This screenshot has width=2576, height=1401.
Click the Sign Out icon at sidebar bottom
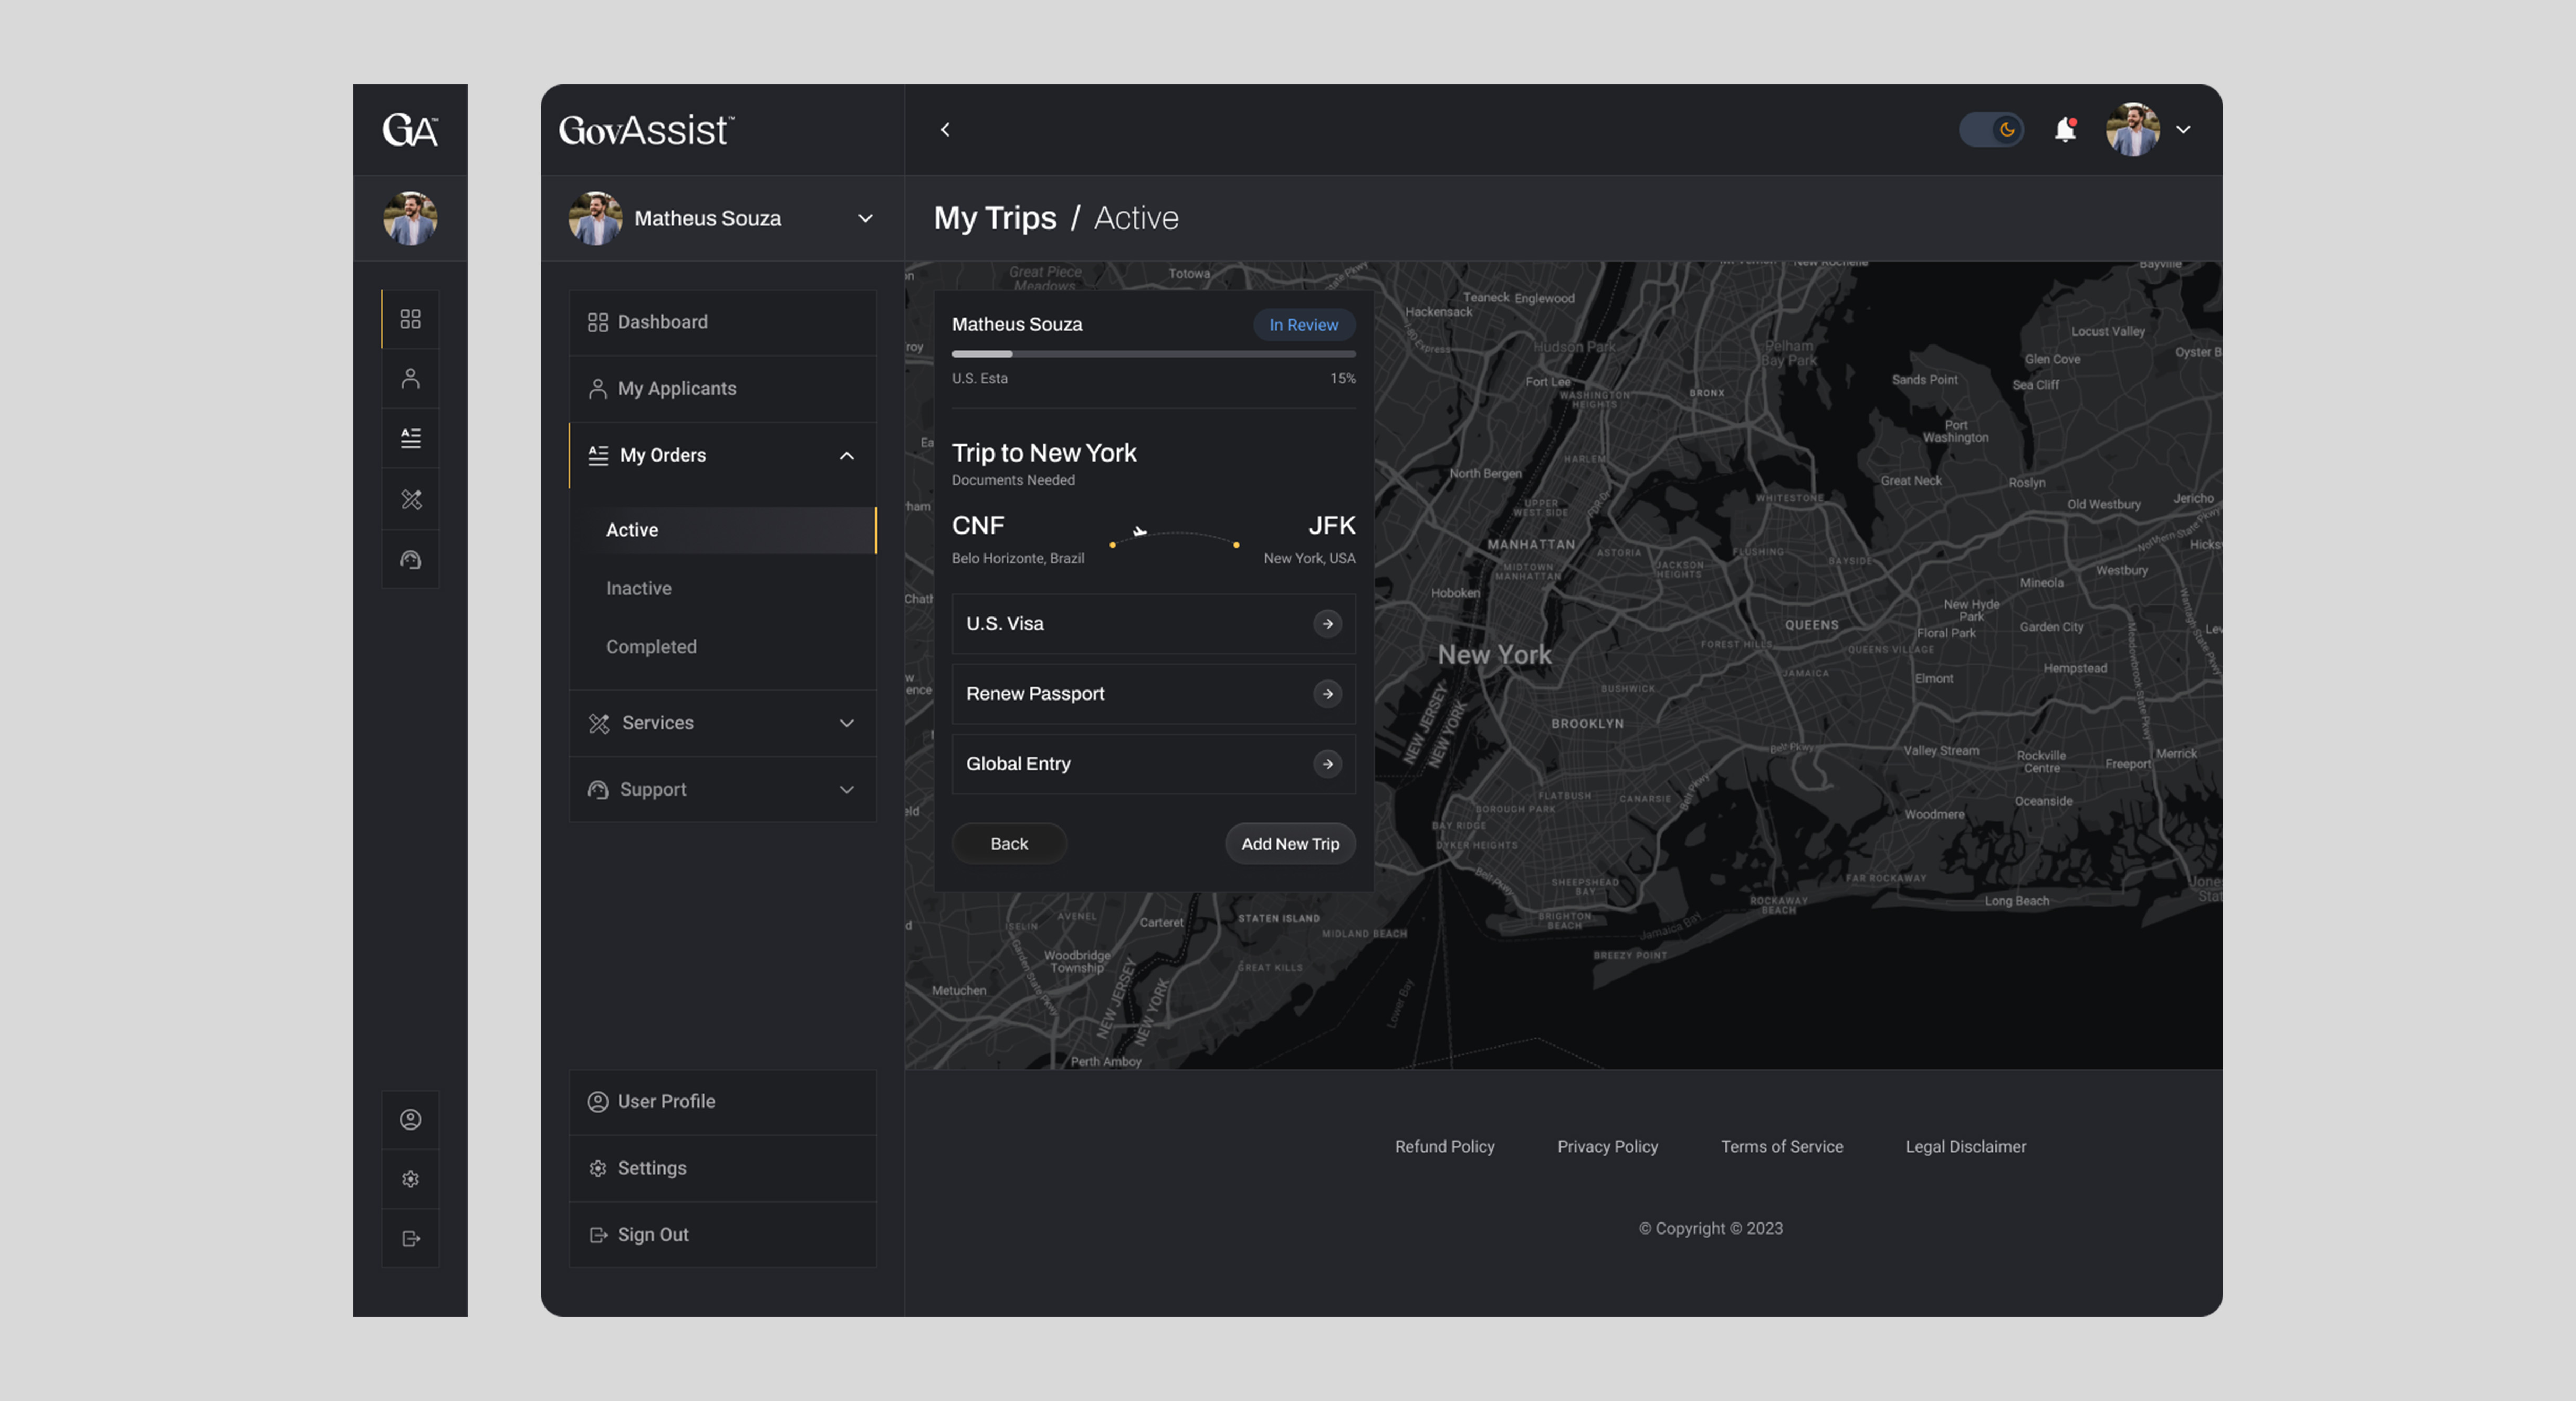tap(410, 1238)
